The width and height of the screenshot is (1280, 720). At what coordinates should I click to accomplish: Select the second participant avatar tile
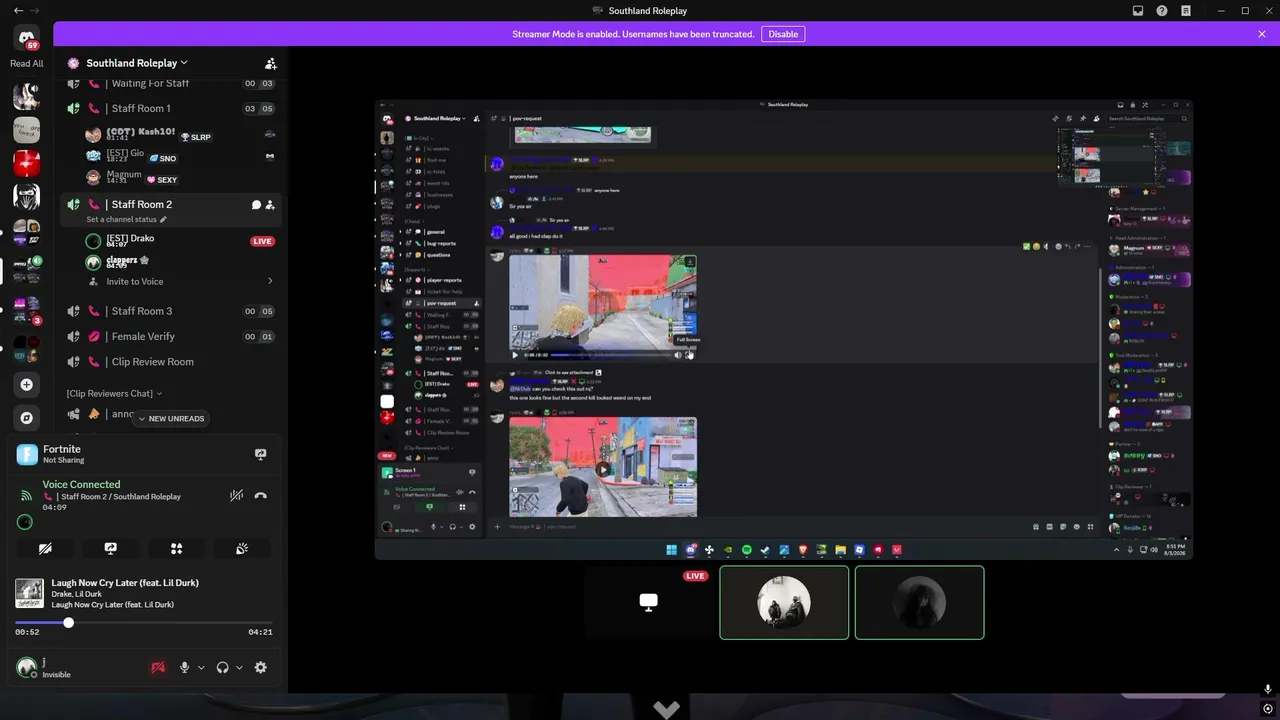[920, 602]
